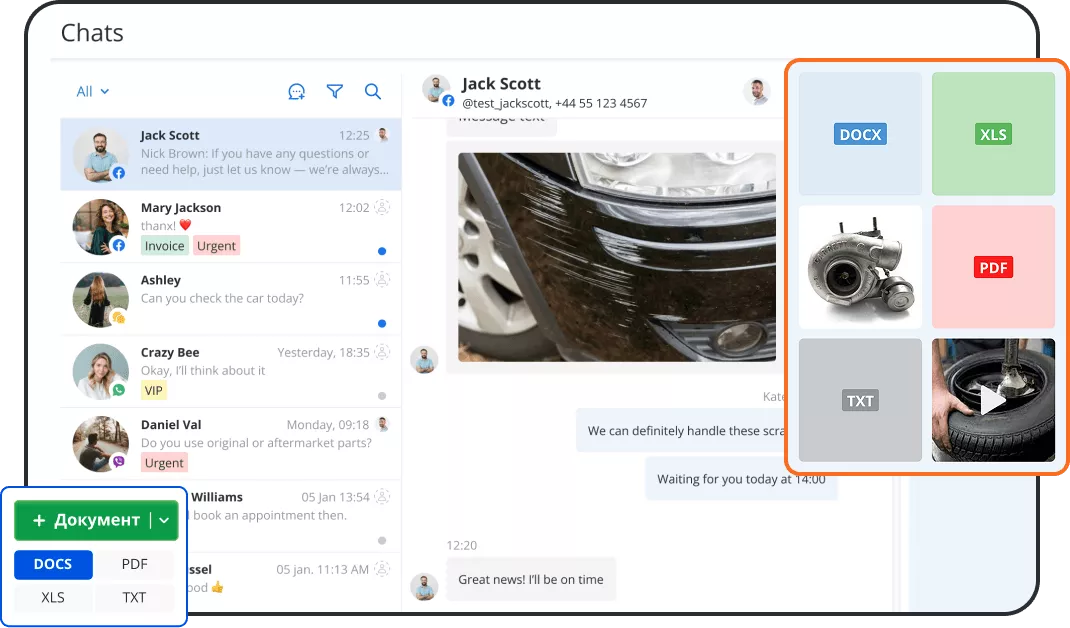
Task: Play the tire video tile
Action: [x=993, y=400]
